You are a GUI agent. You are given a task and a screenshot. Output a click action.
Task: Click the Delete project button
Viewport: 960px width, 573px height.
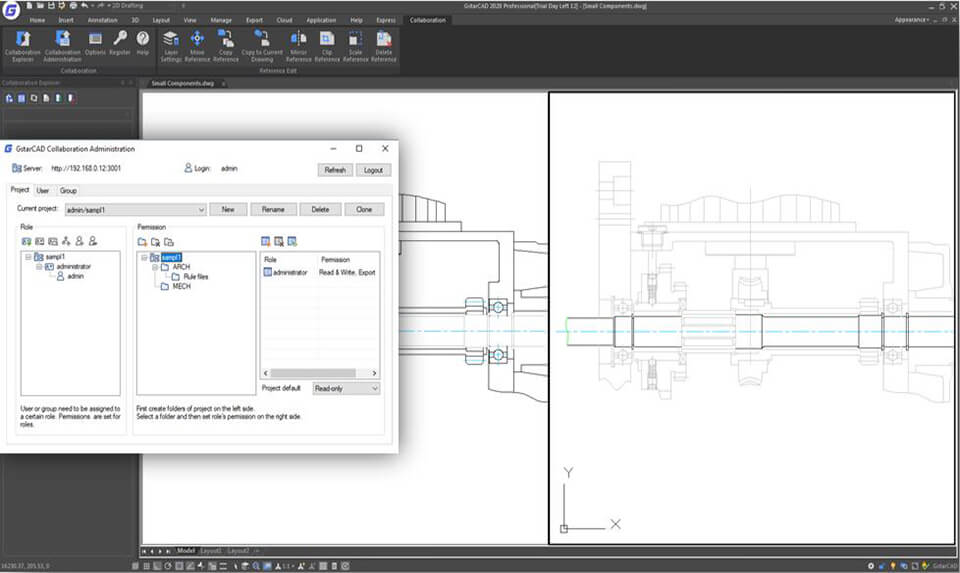pyautogui.click(x=320, y=209)
